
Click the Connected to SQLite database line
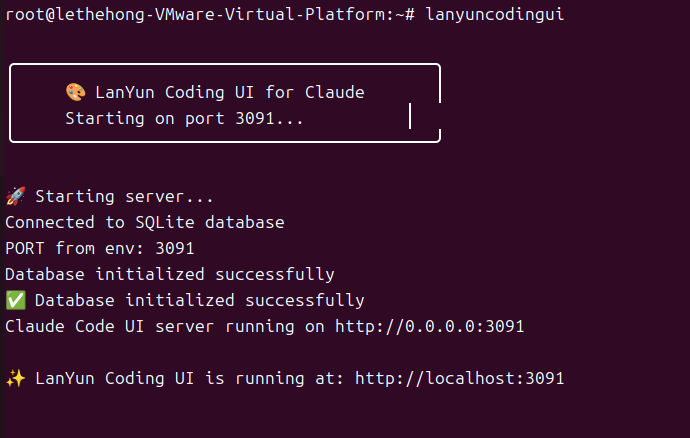tap(145, 222)
